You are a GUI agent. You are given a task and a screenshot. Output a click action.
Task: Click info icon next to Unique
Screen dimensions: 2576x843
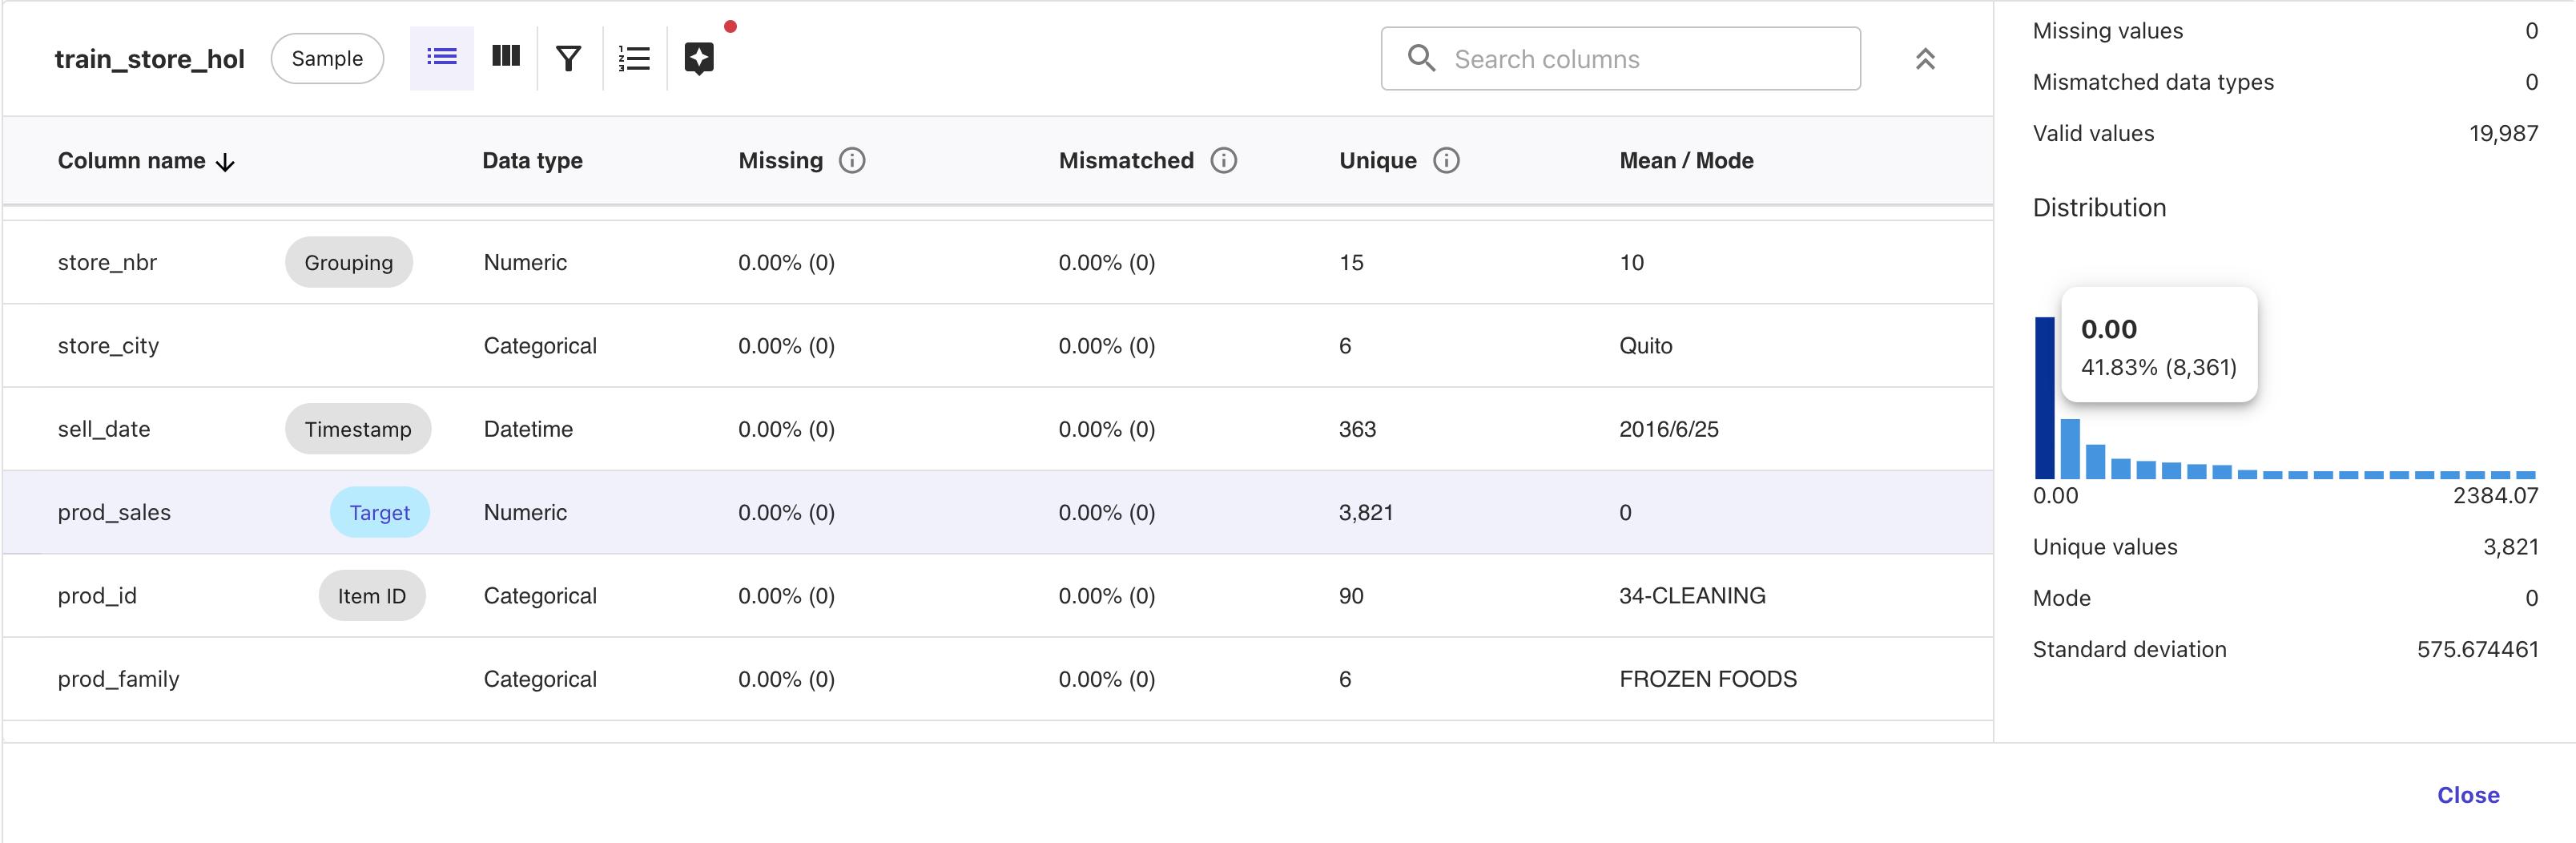[1446, 161]
